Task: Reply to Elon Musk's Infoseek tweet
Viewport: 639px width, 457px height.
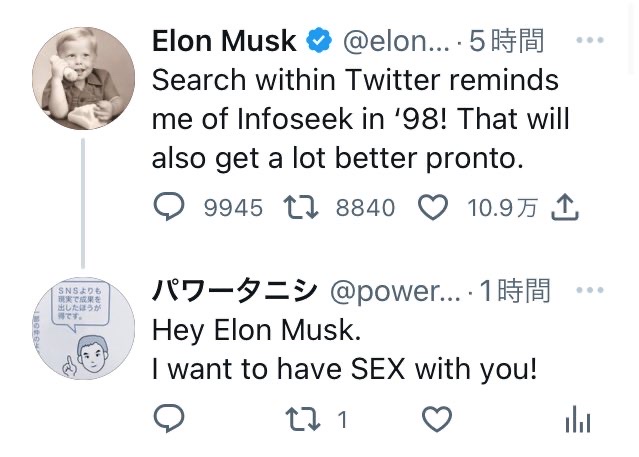Action: [170, 207]
